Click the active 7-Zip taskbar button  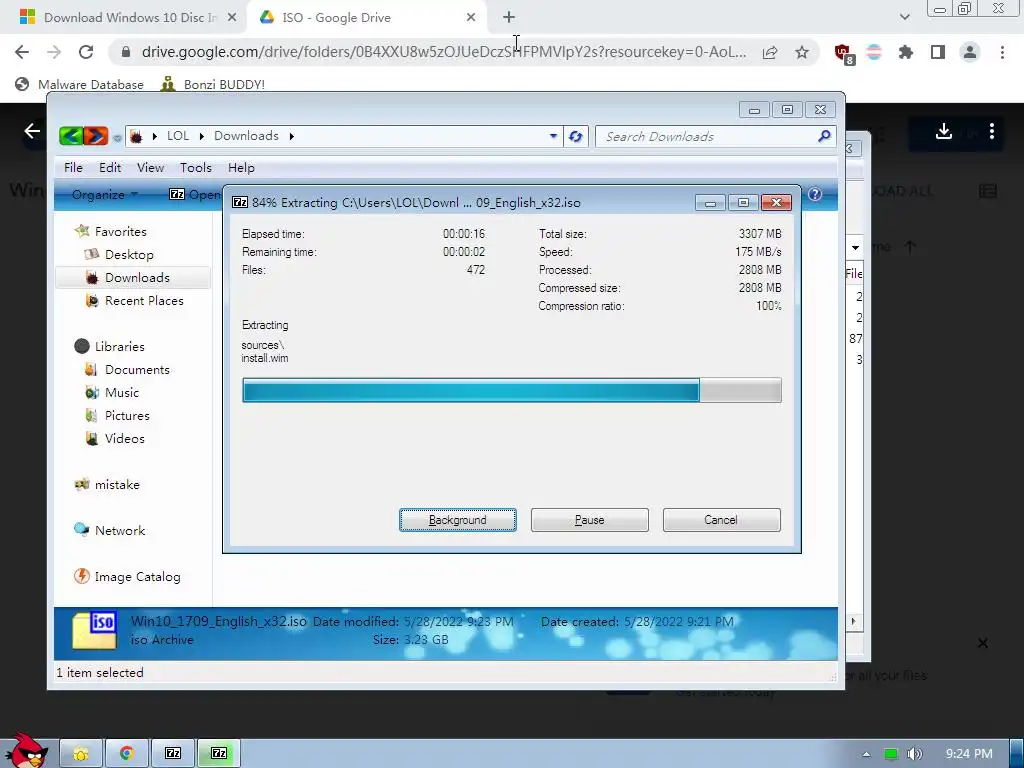click(x=219, y=754)
